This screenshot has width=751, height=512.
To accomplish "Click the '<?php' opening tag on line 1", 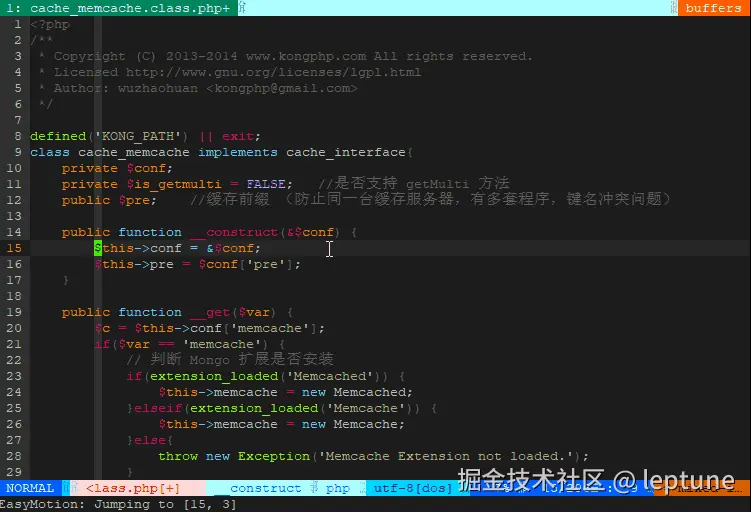I will [50, 24].
